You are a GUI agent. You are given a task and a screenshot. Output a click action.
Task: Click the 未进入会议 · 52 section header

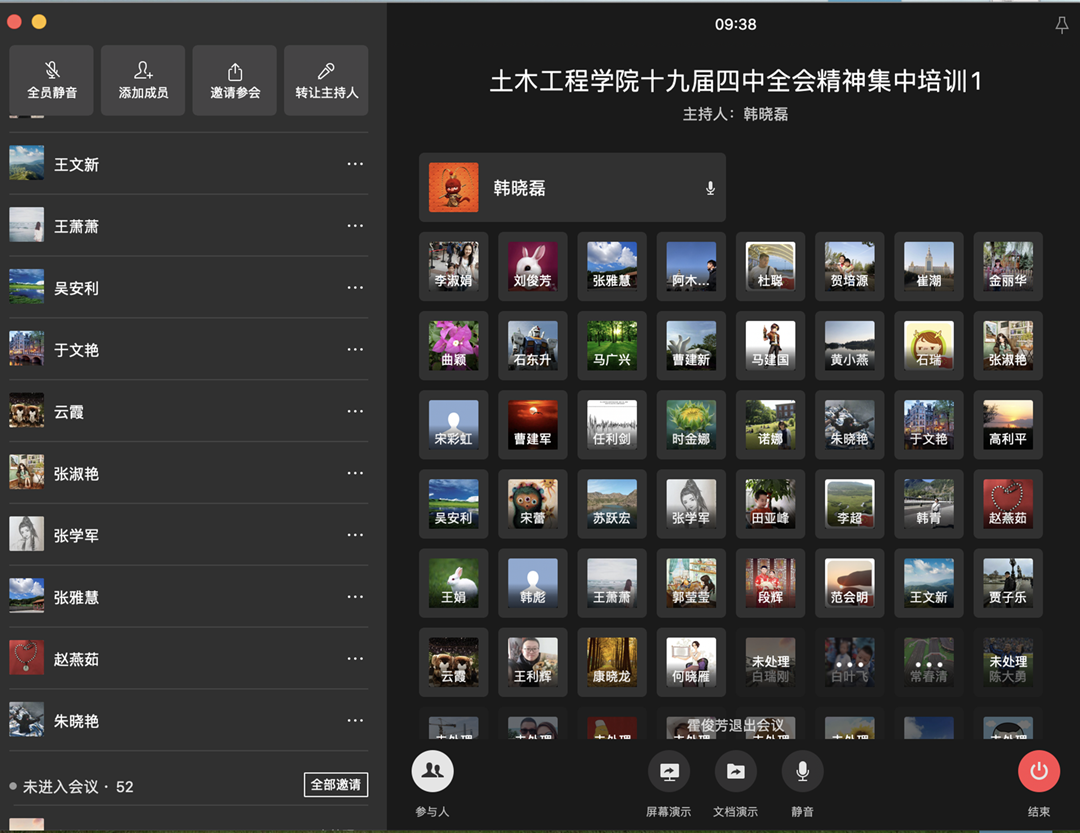pyautogui.click(x=78, y=787)
